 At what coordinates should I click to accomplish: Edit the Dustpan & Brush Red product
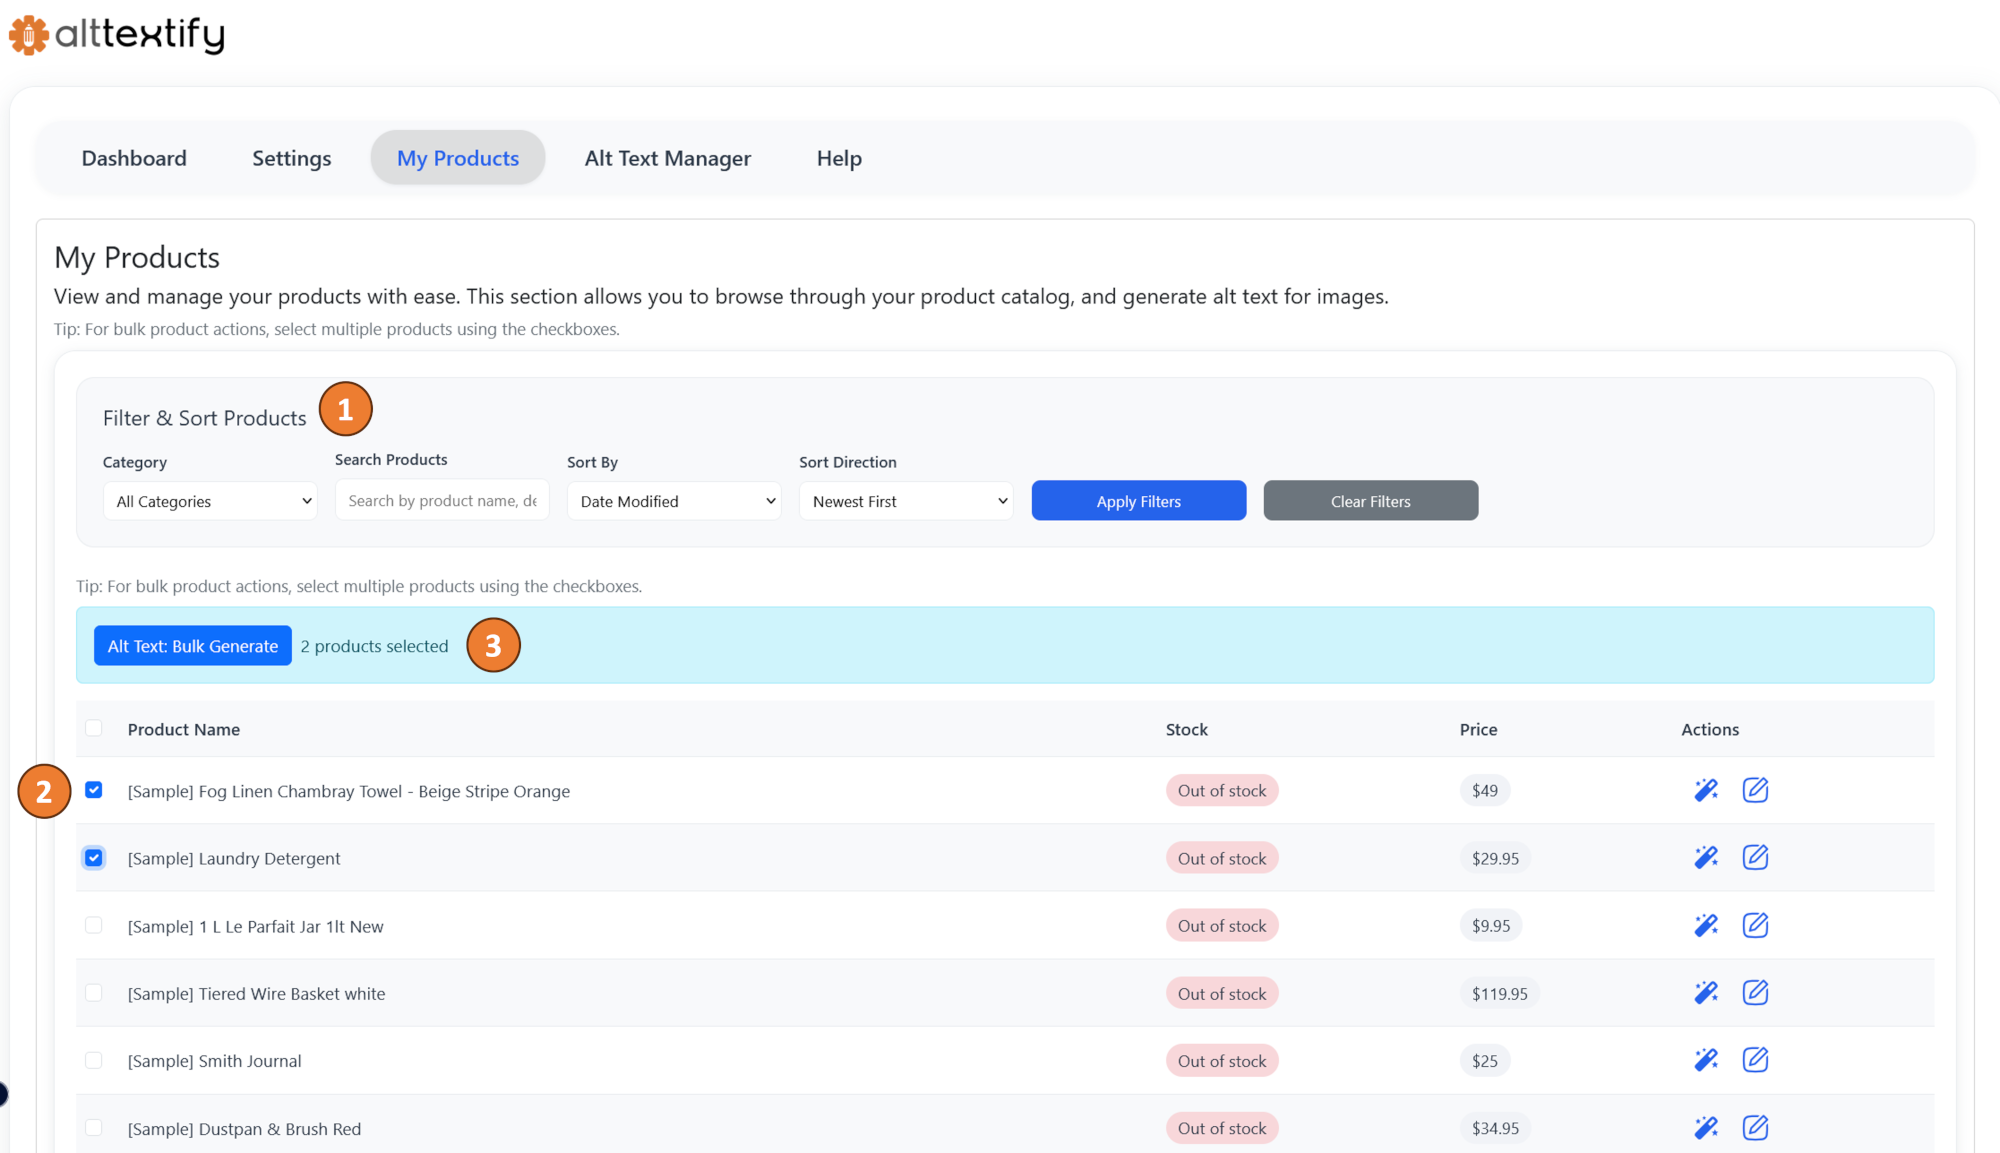1756,1127
